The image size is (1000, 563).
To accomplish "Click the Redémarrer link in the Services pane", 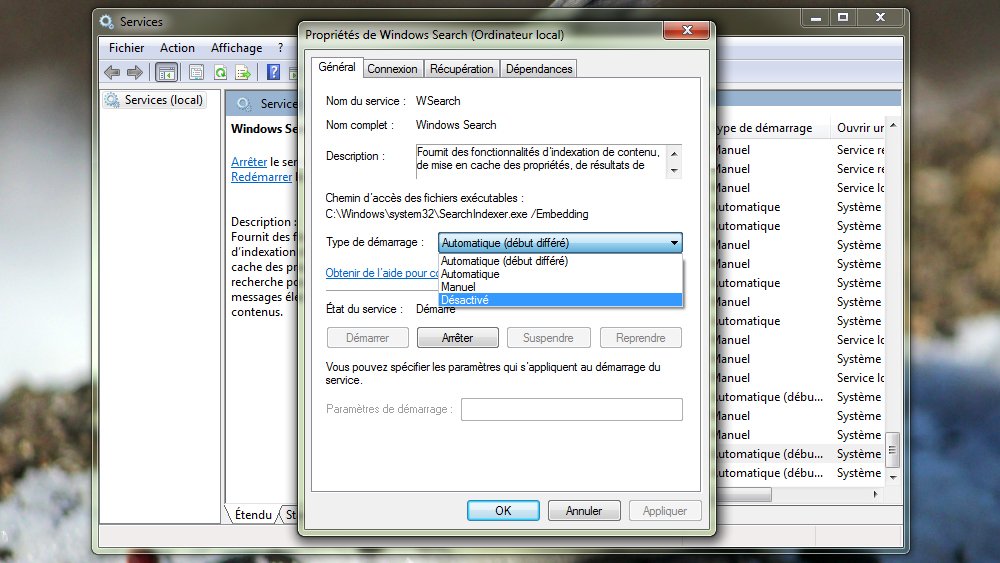I will click(261, 177).
